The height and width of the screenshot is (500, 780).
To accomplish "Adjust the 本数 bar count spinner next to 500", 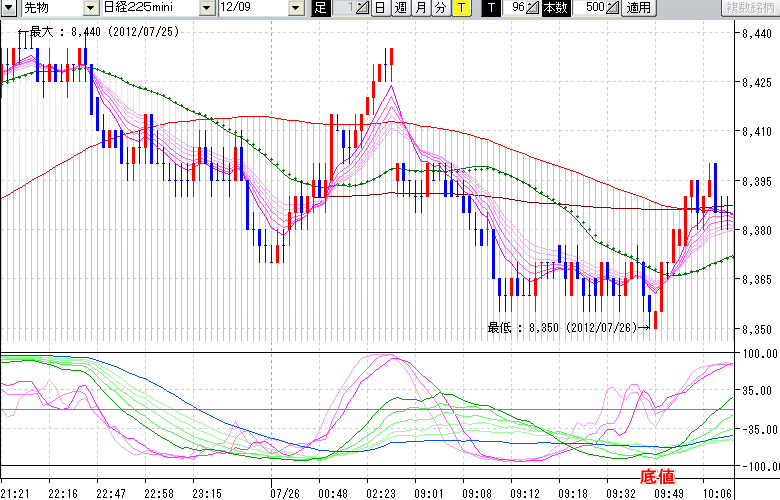I will [613, 7].
